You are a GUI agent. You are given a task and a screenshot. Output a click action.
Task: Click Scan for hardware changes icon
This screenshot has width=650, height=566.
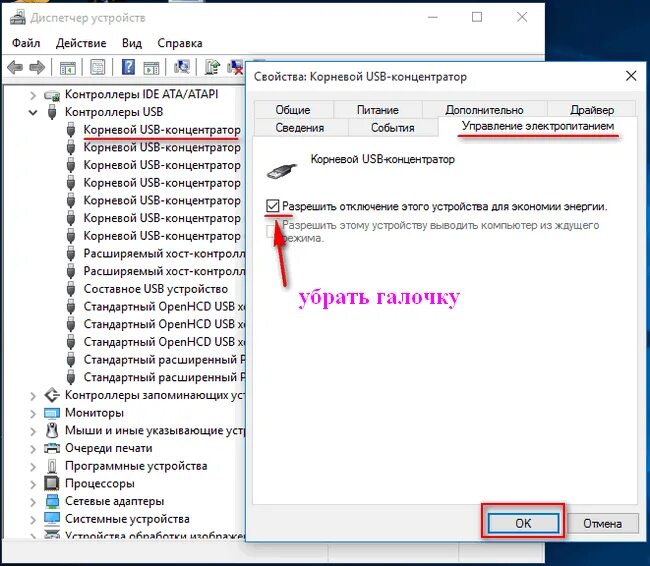coord(182,66)
